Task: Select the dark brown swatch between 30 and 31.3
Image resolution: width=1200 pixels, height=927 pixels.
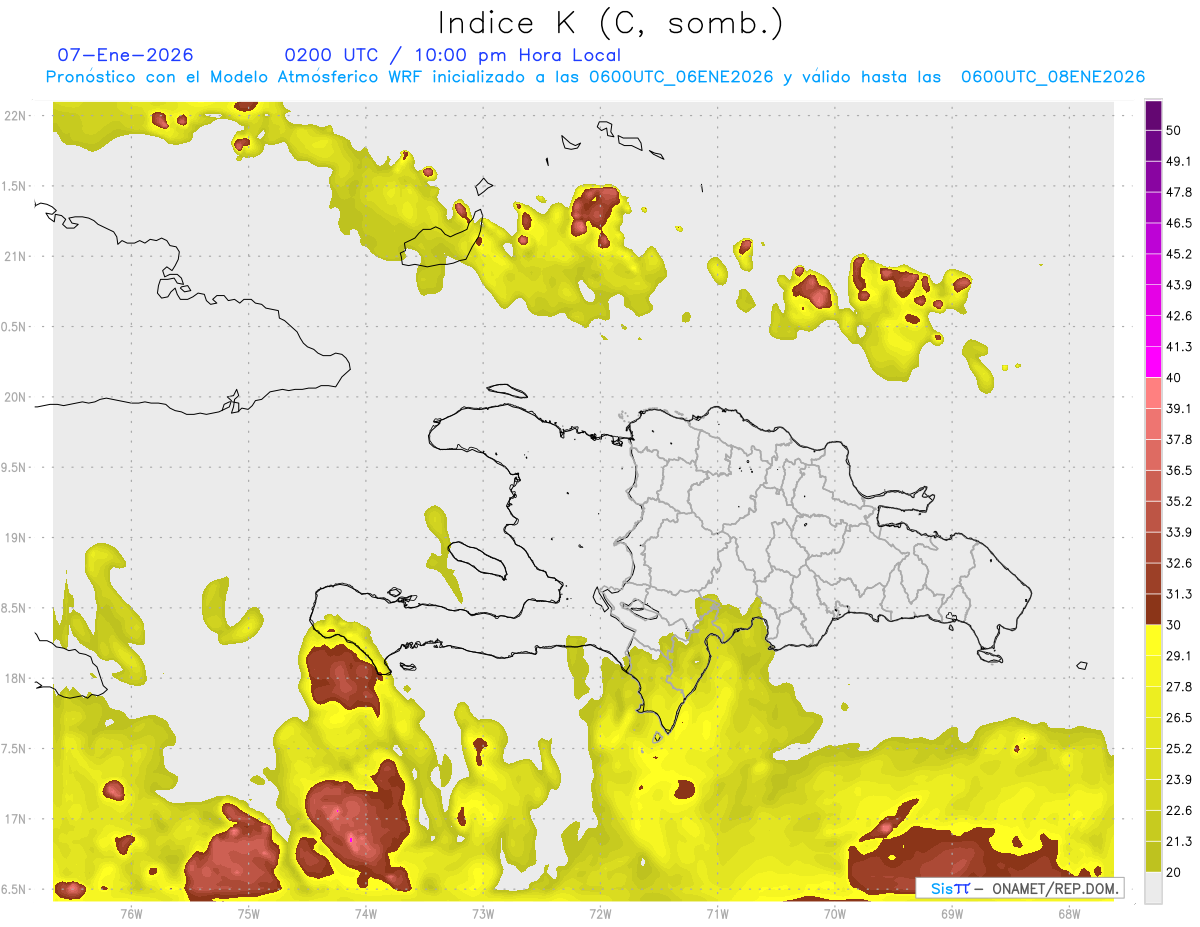Action: [x=1153, y=610]
